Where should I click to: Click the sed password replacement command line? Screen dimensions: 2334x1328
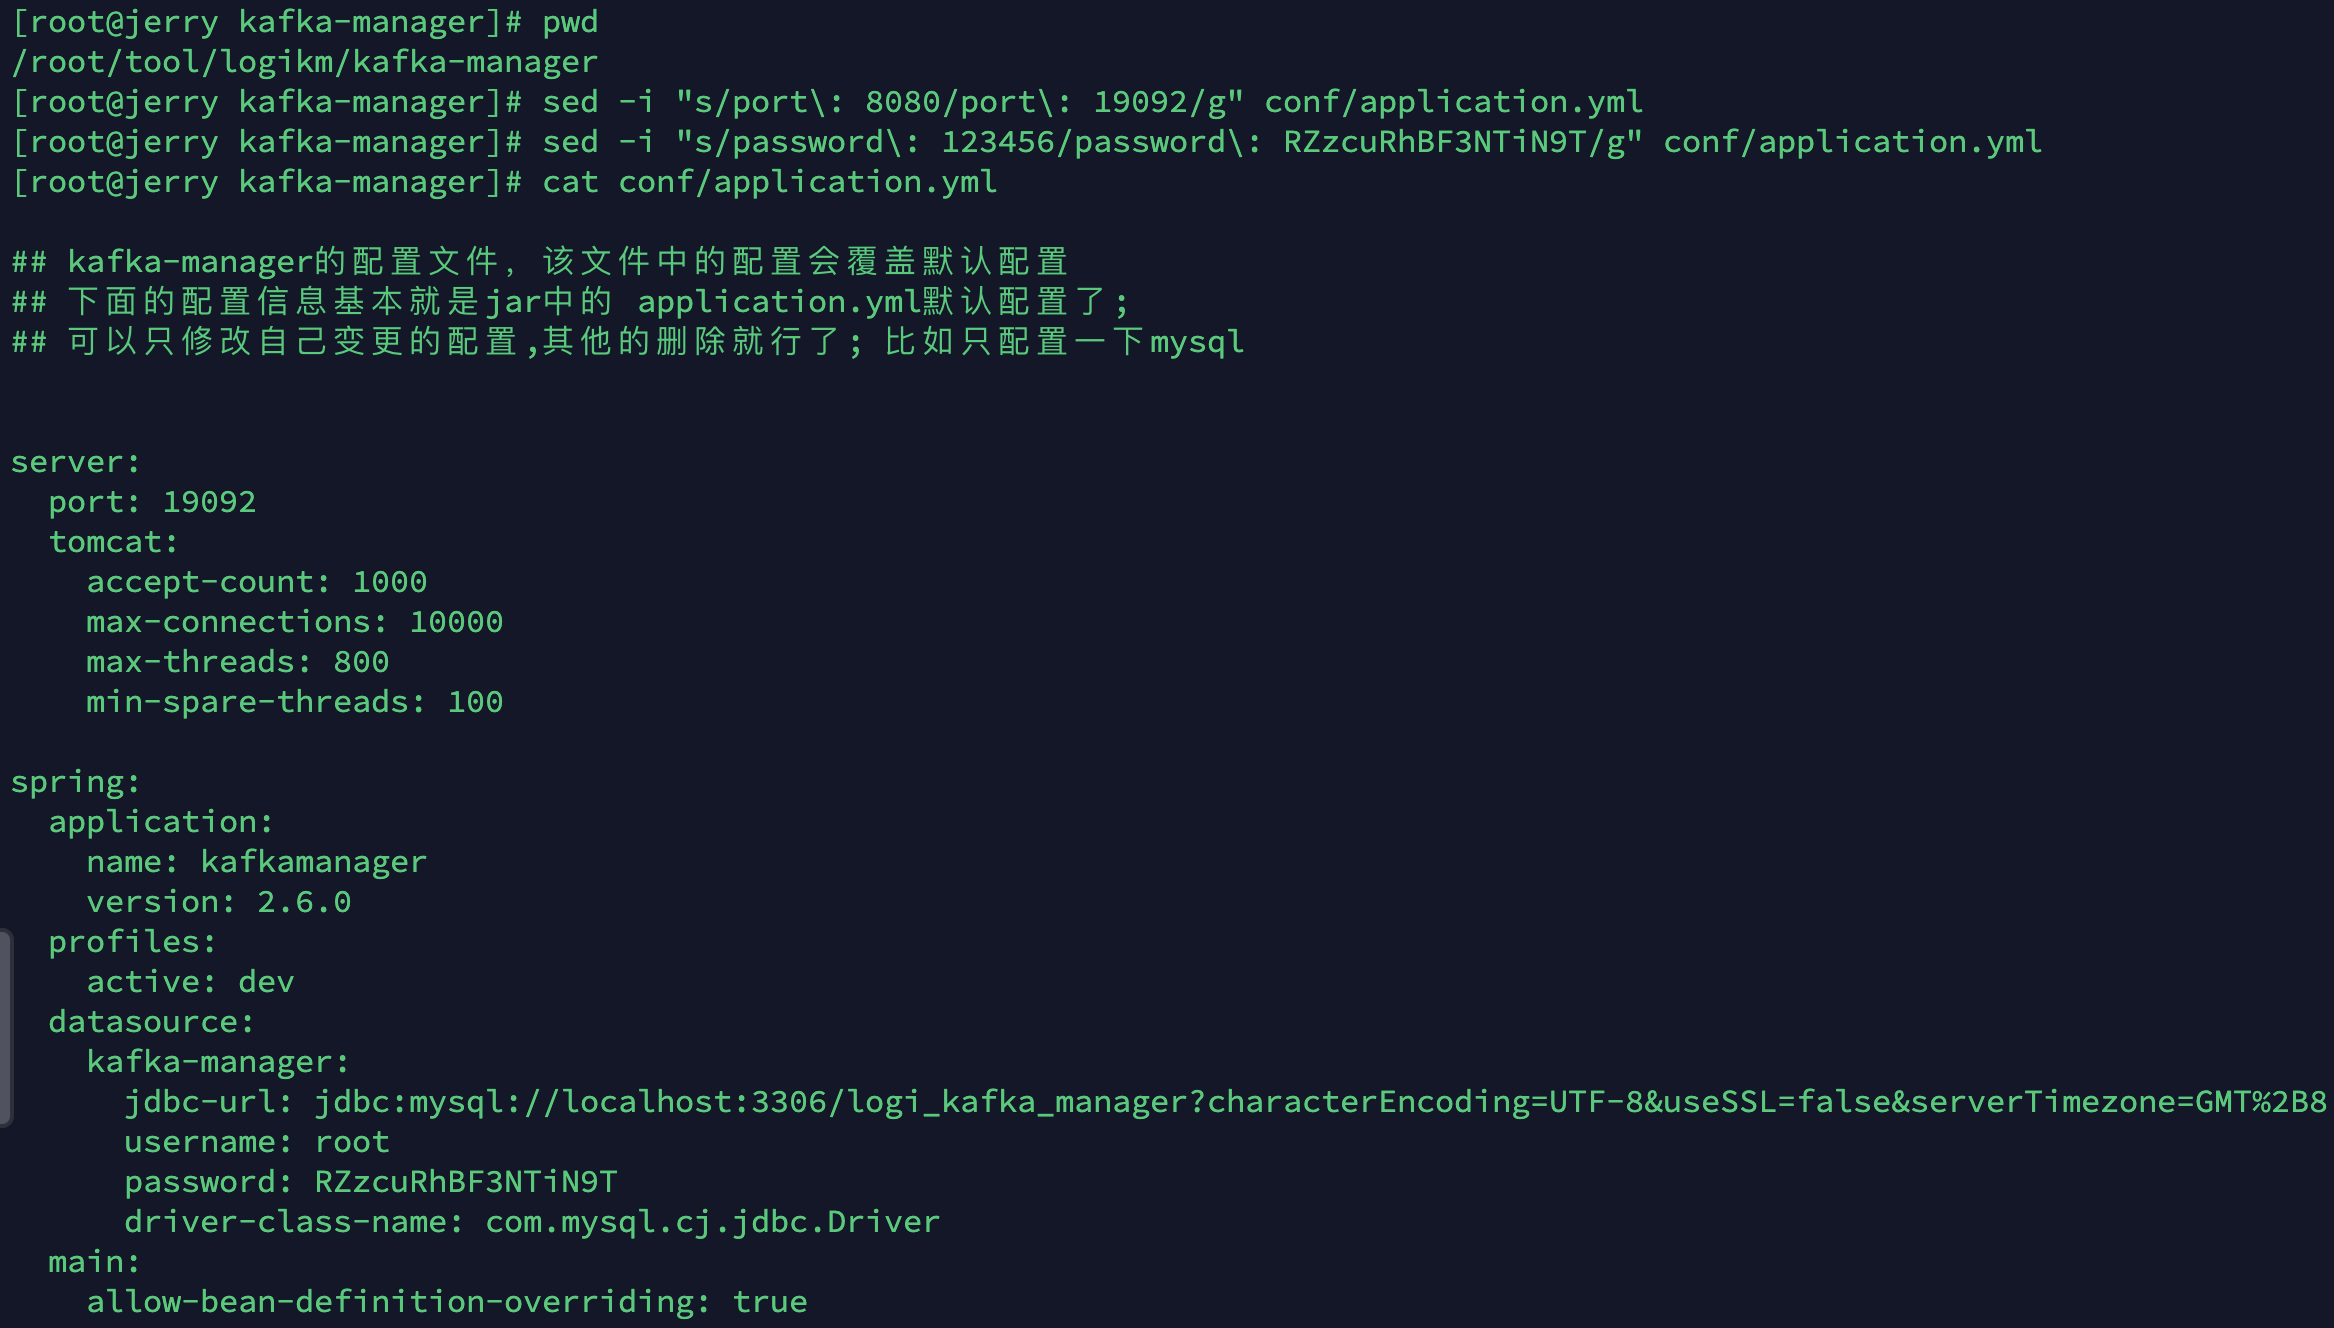click(x=1290, y=142)
